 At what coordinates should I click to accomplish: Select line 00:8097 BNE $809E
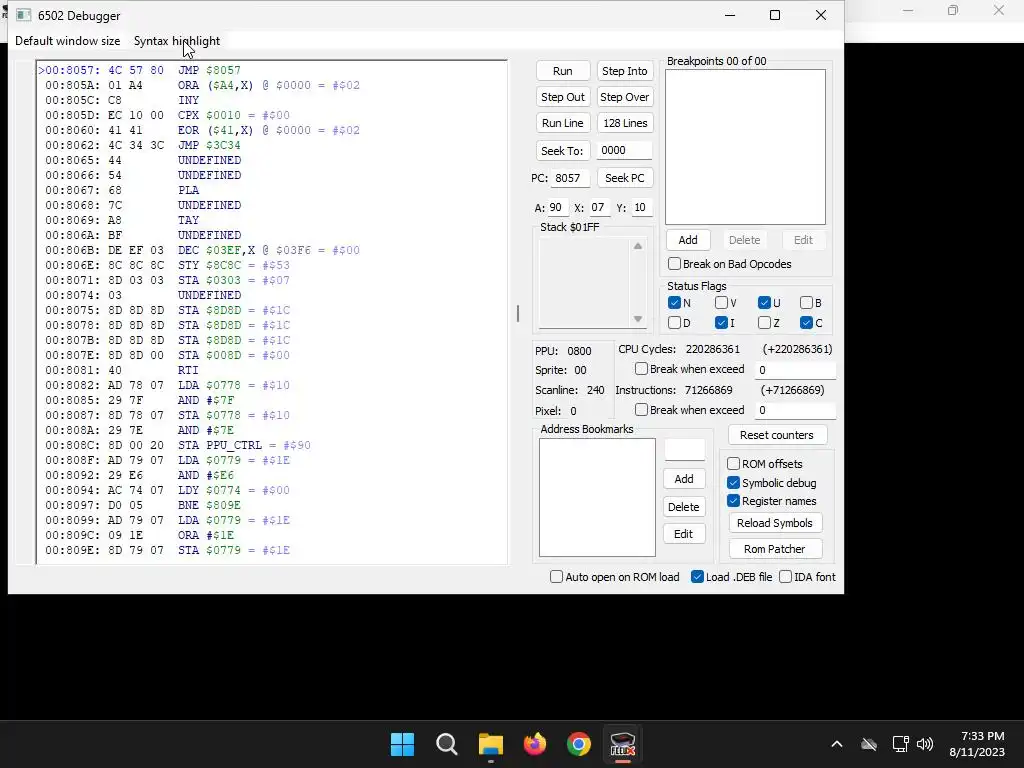pyautogui.click(x=143, y=505)
